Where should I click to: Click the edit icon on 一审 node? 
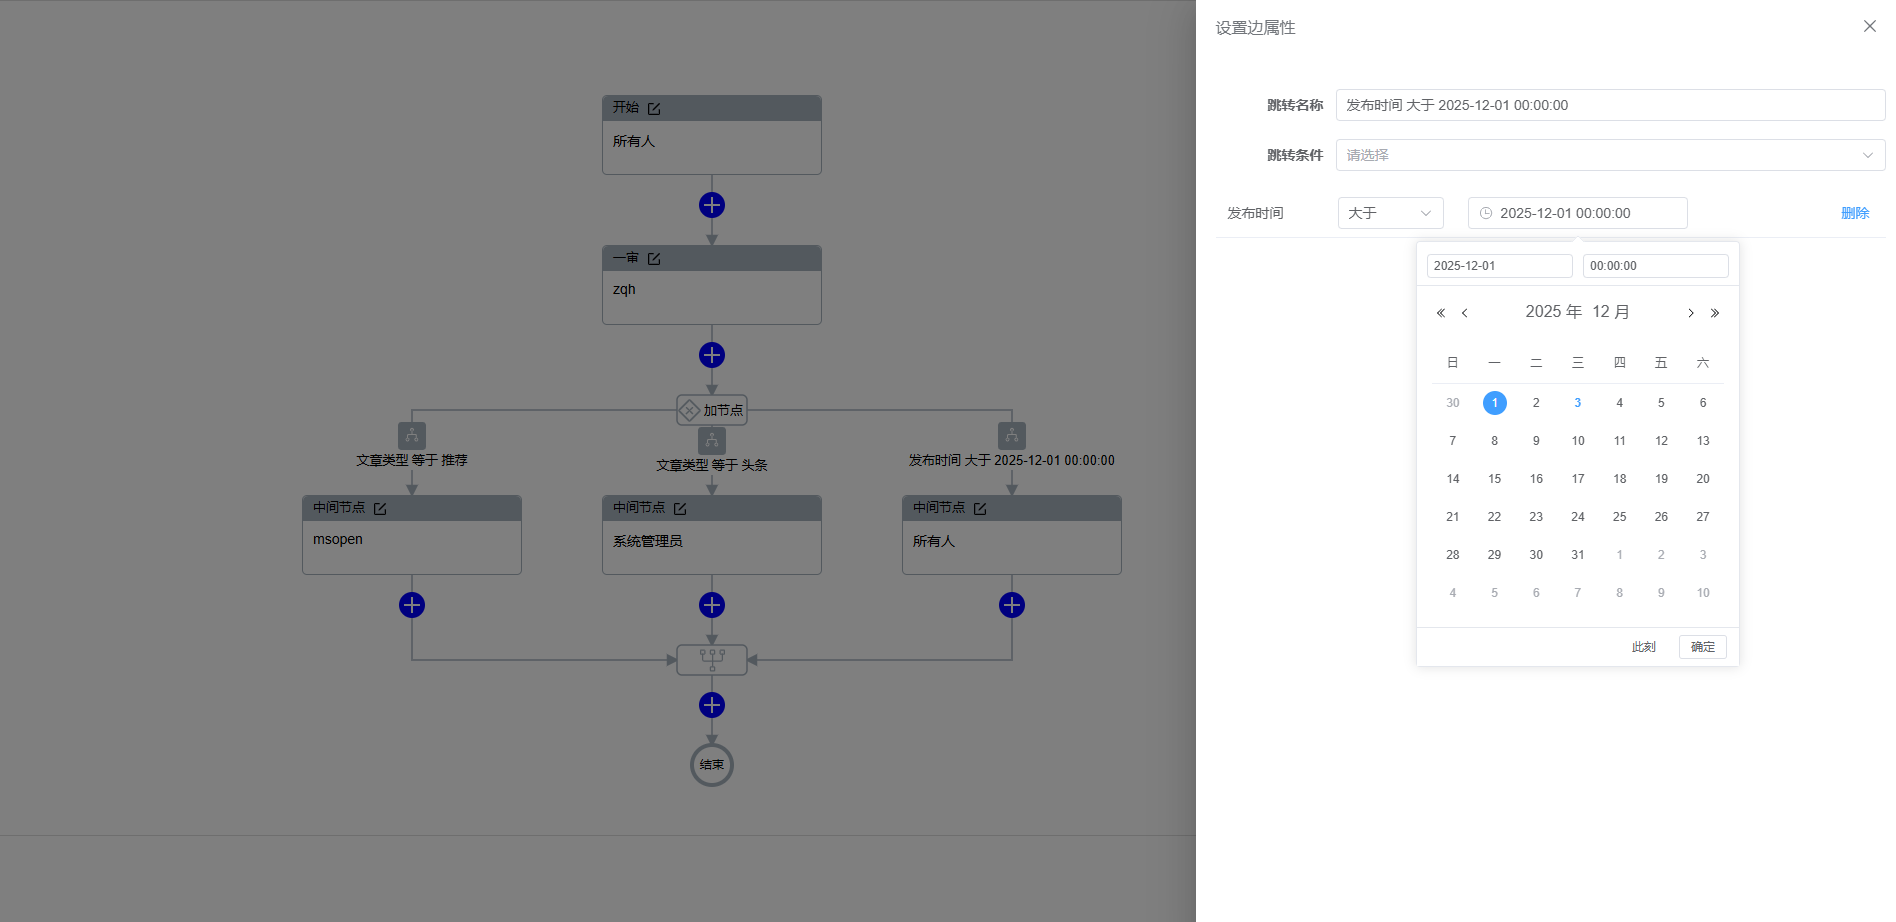point(654,259)
